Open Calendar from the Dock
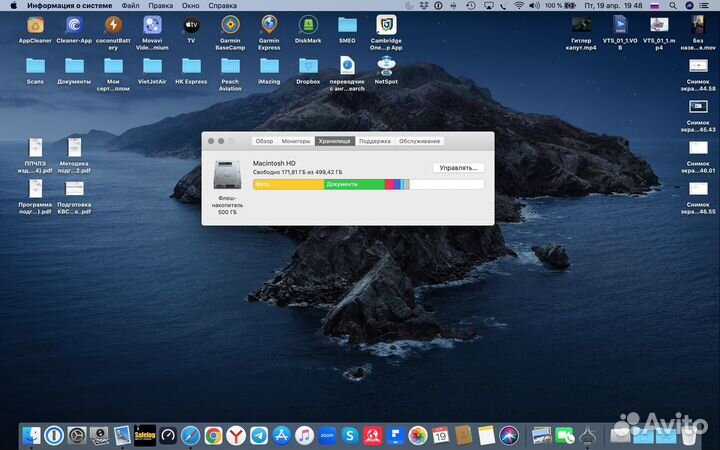 (x=440, y=435)
